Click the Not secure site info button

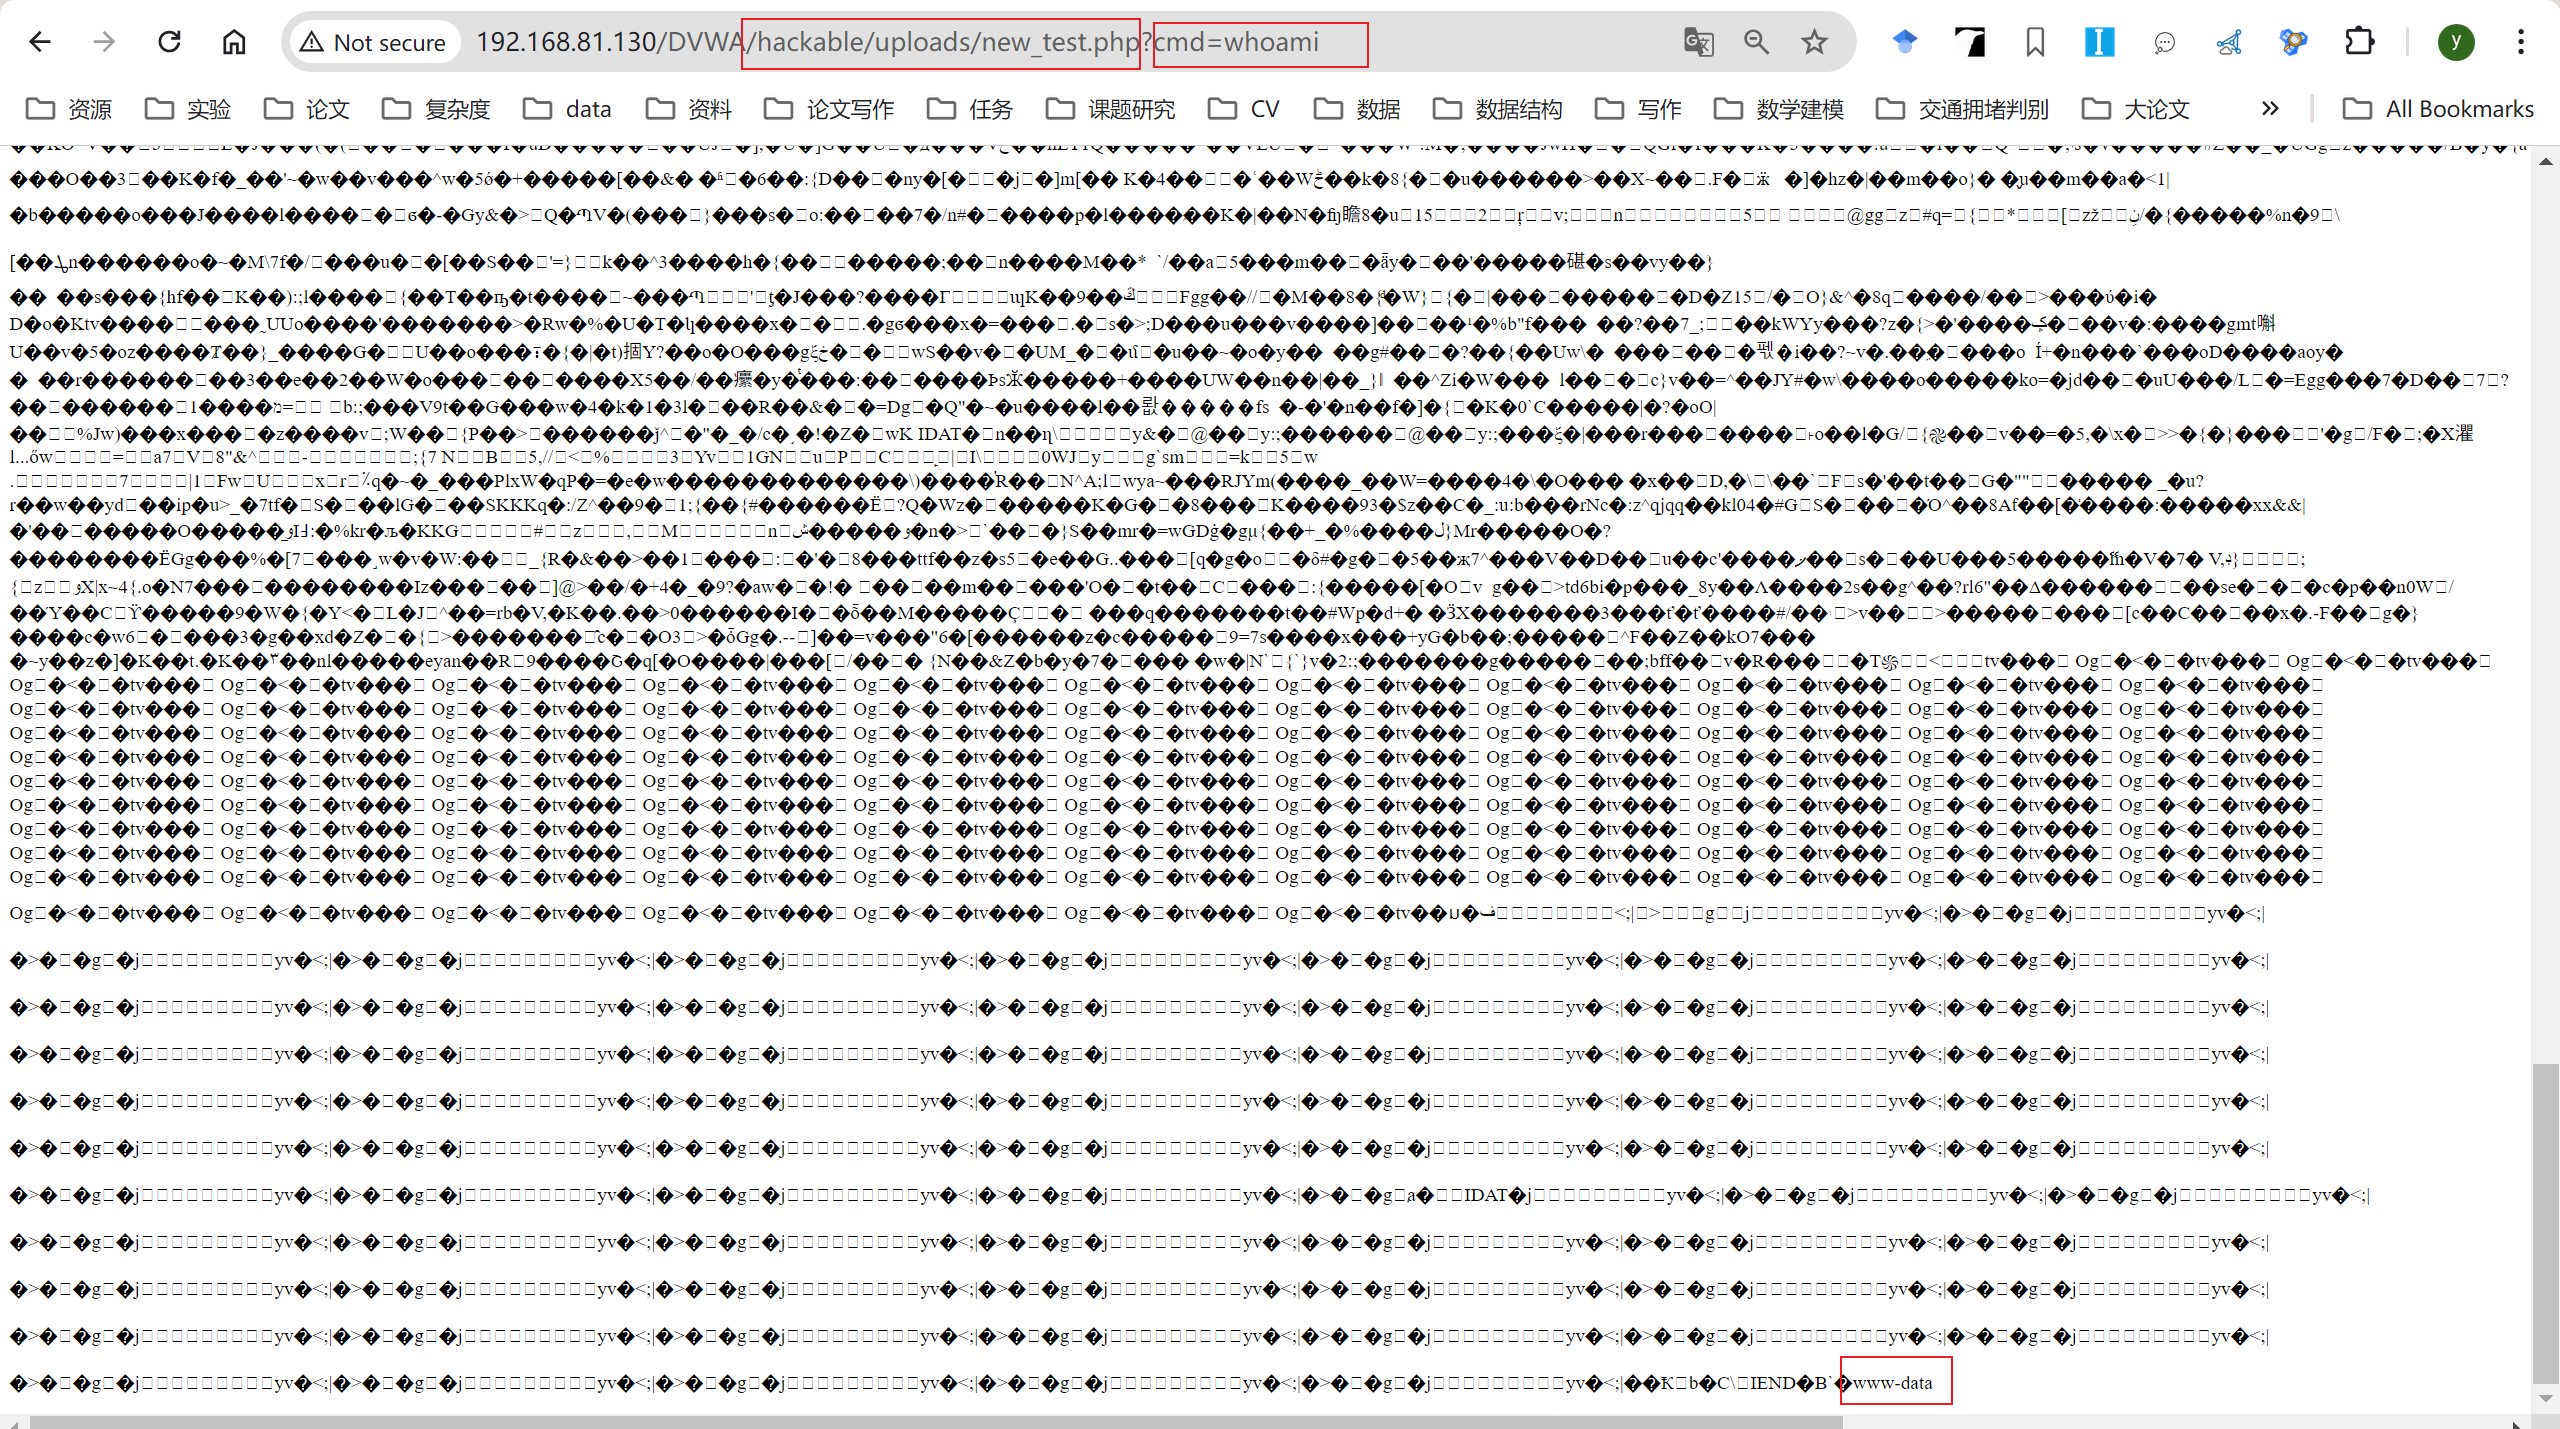tap(373, 42)
